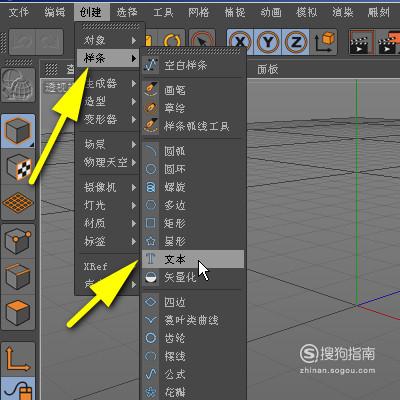Switch to Polygons mode
This screenshot has width=400, height=400.
[18, 312]
